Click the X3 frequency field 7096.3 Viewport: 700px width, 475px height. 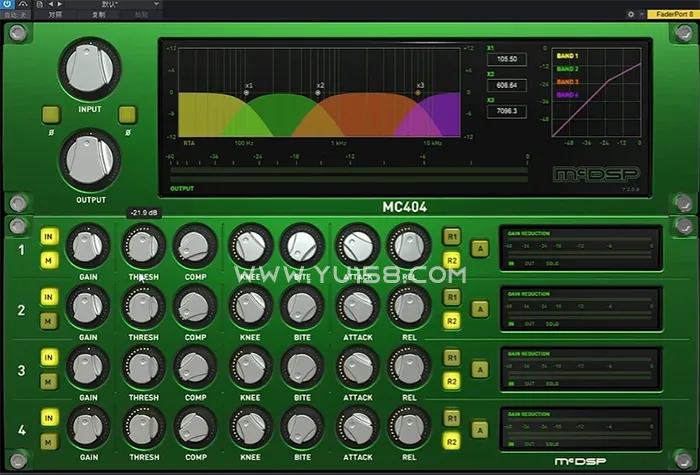click(x=507, y=111)
